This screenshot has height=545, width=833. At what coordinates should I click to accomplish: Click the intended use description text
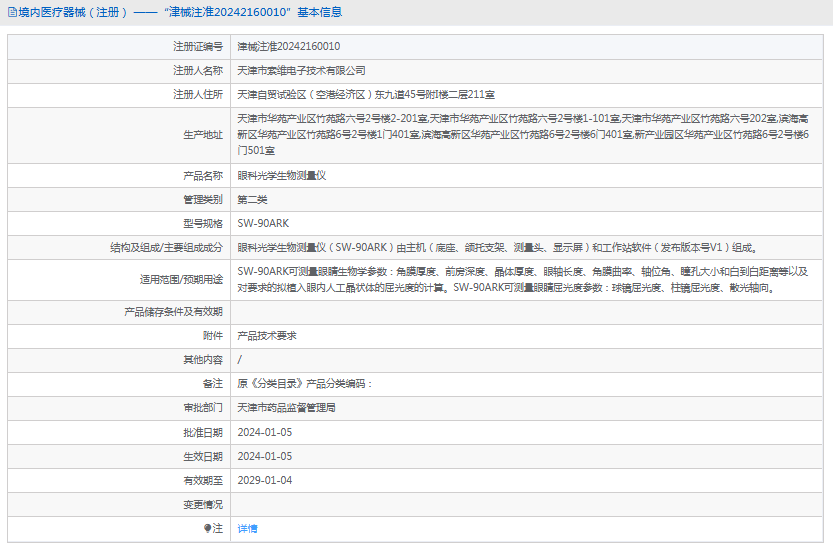pyautogui.click(x=523, y=279)
